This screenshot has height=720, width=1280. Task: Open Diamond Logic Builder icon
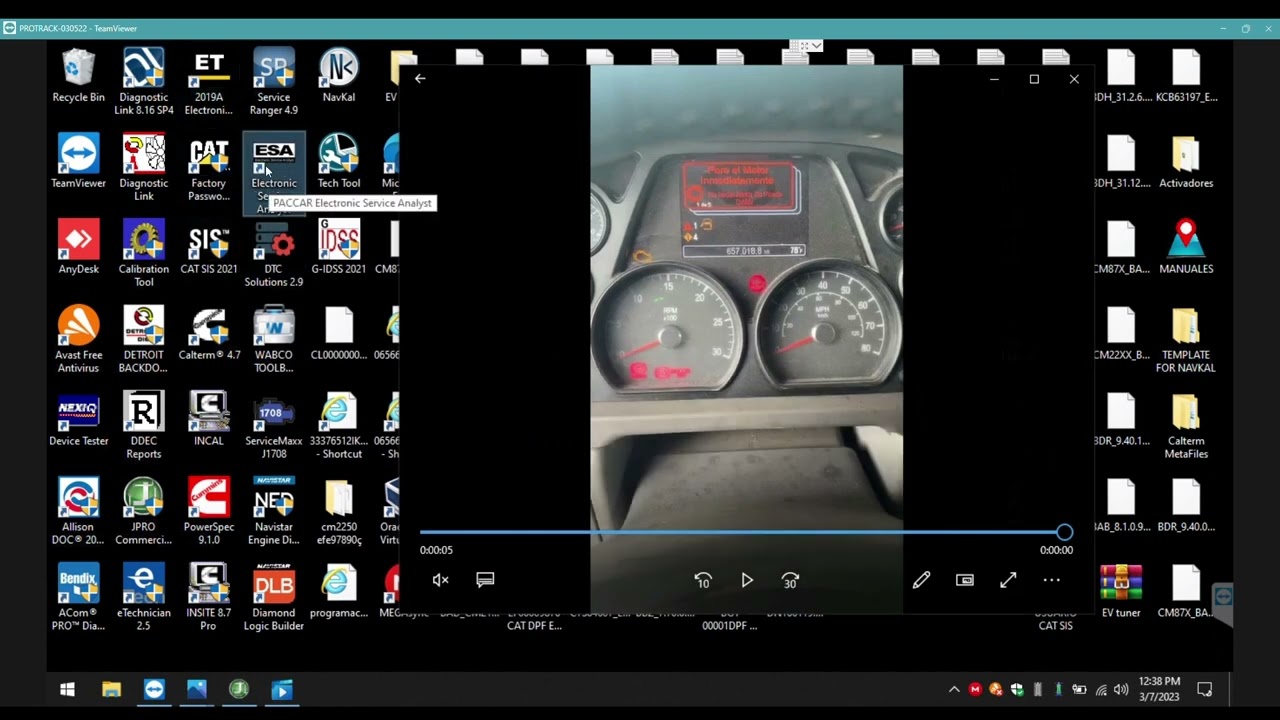[273, 598]
